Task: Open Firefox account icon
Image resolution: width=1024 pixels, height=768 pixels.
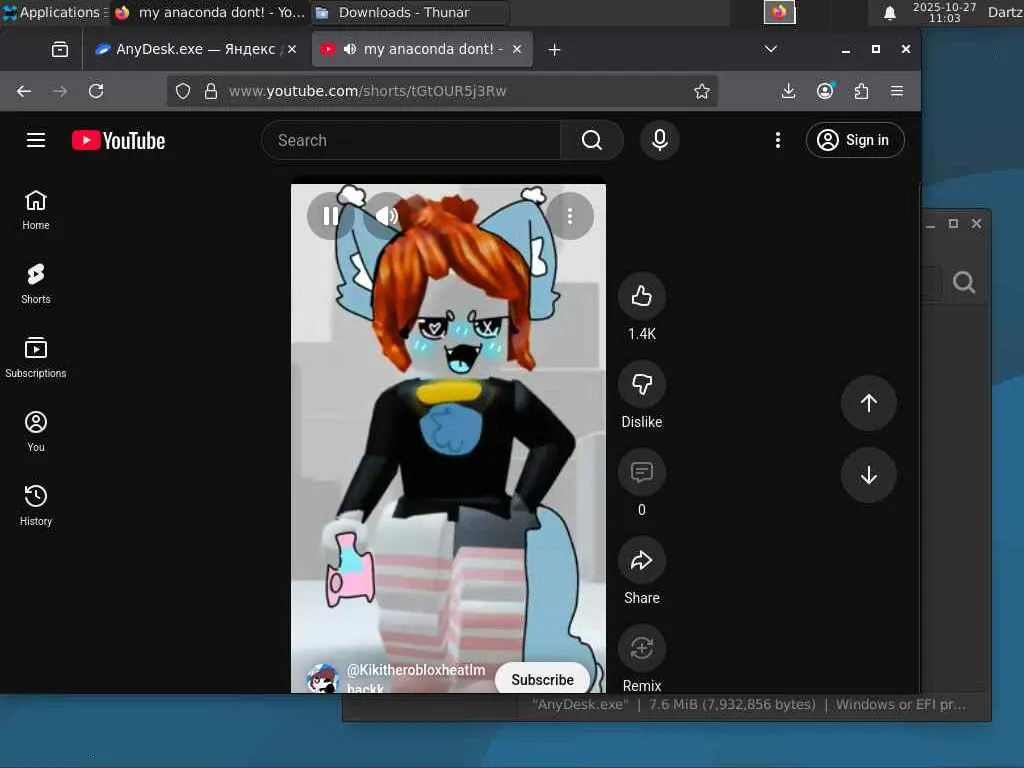Action: 825,91
